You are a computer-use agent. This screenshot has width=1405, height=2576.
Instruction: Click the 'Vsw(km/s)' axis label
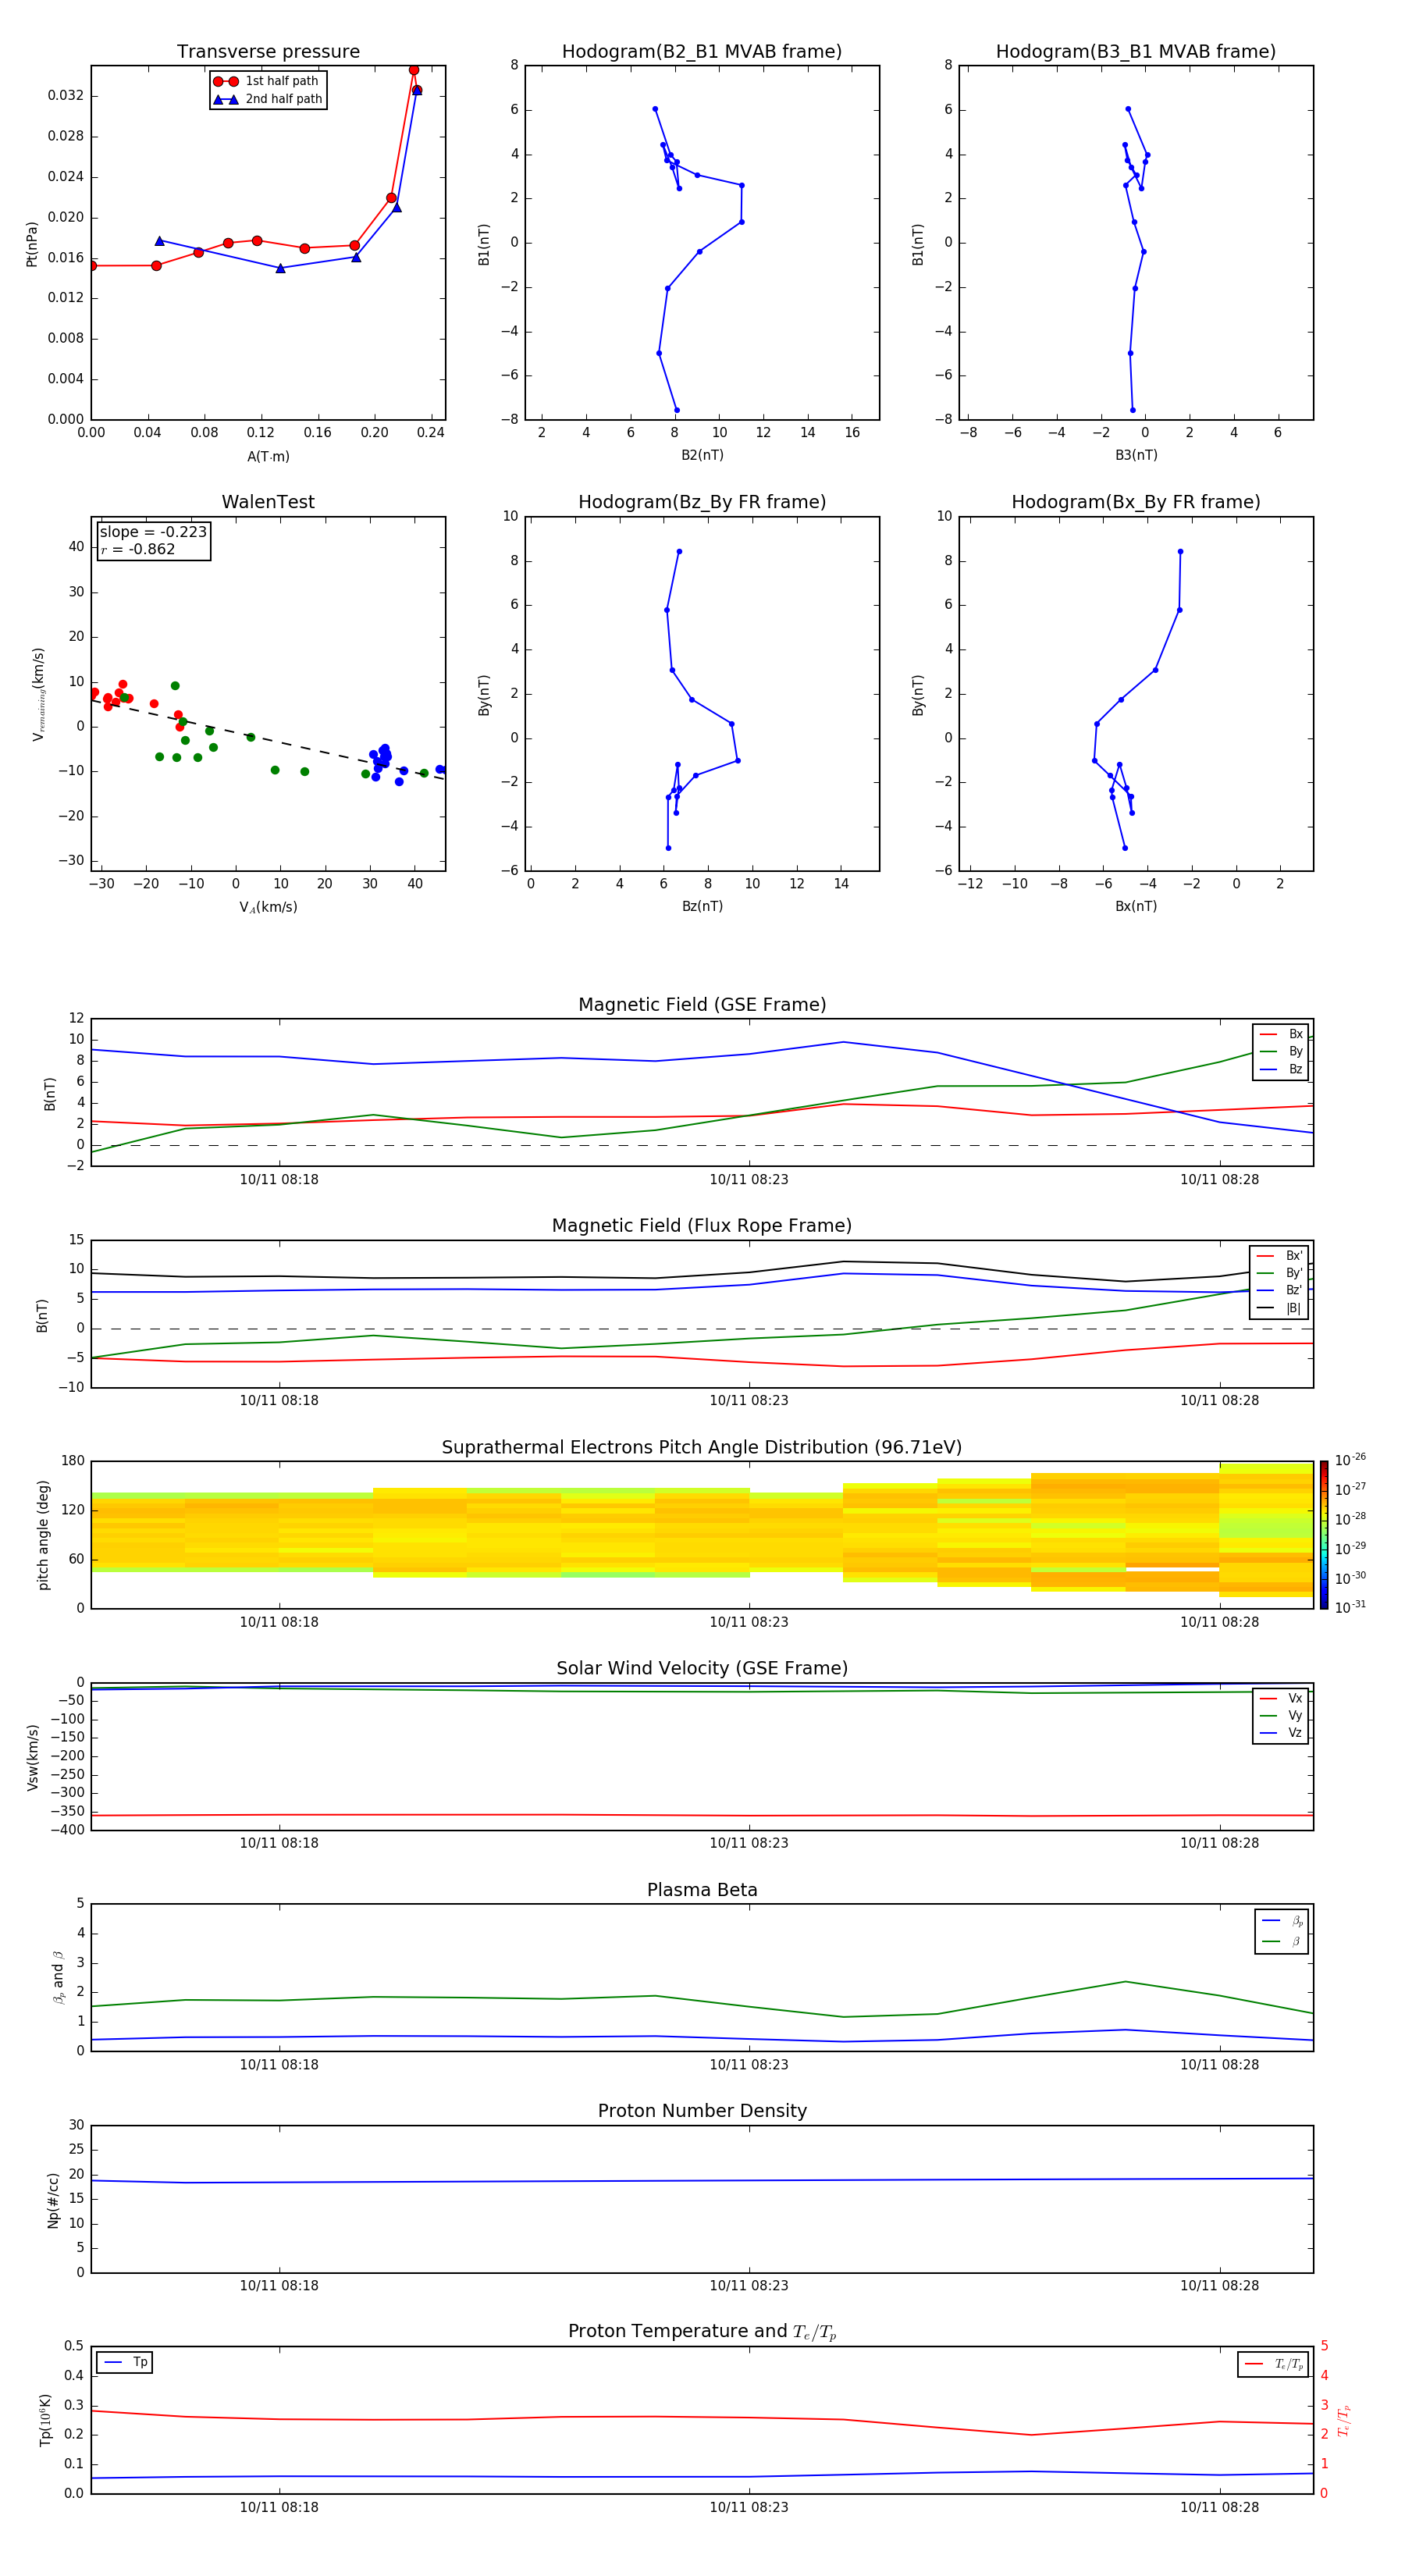pyautogui.click(x=32, y=1757)
